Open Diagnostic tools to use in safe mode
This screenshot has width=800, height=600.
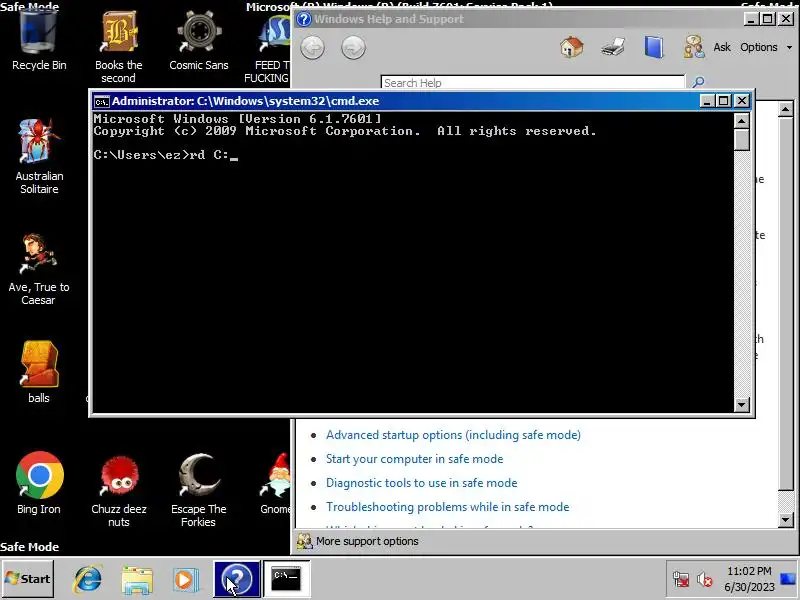pos(421,483)
